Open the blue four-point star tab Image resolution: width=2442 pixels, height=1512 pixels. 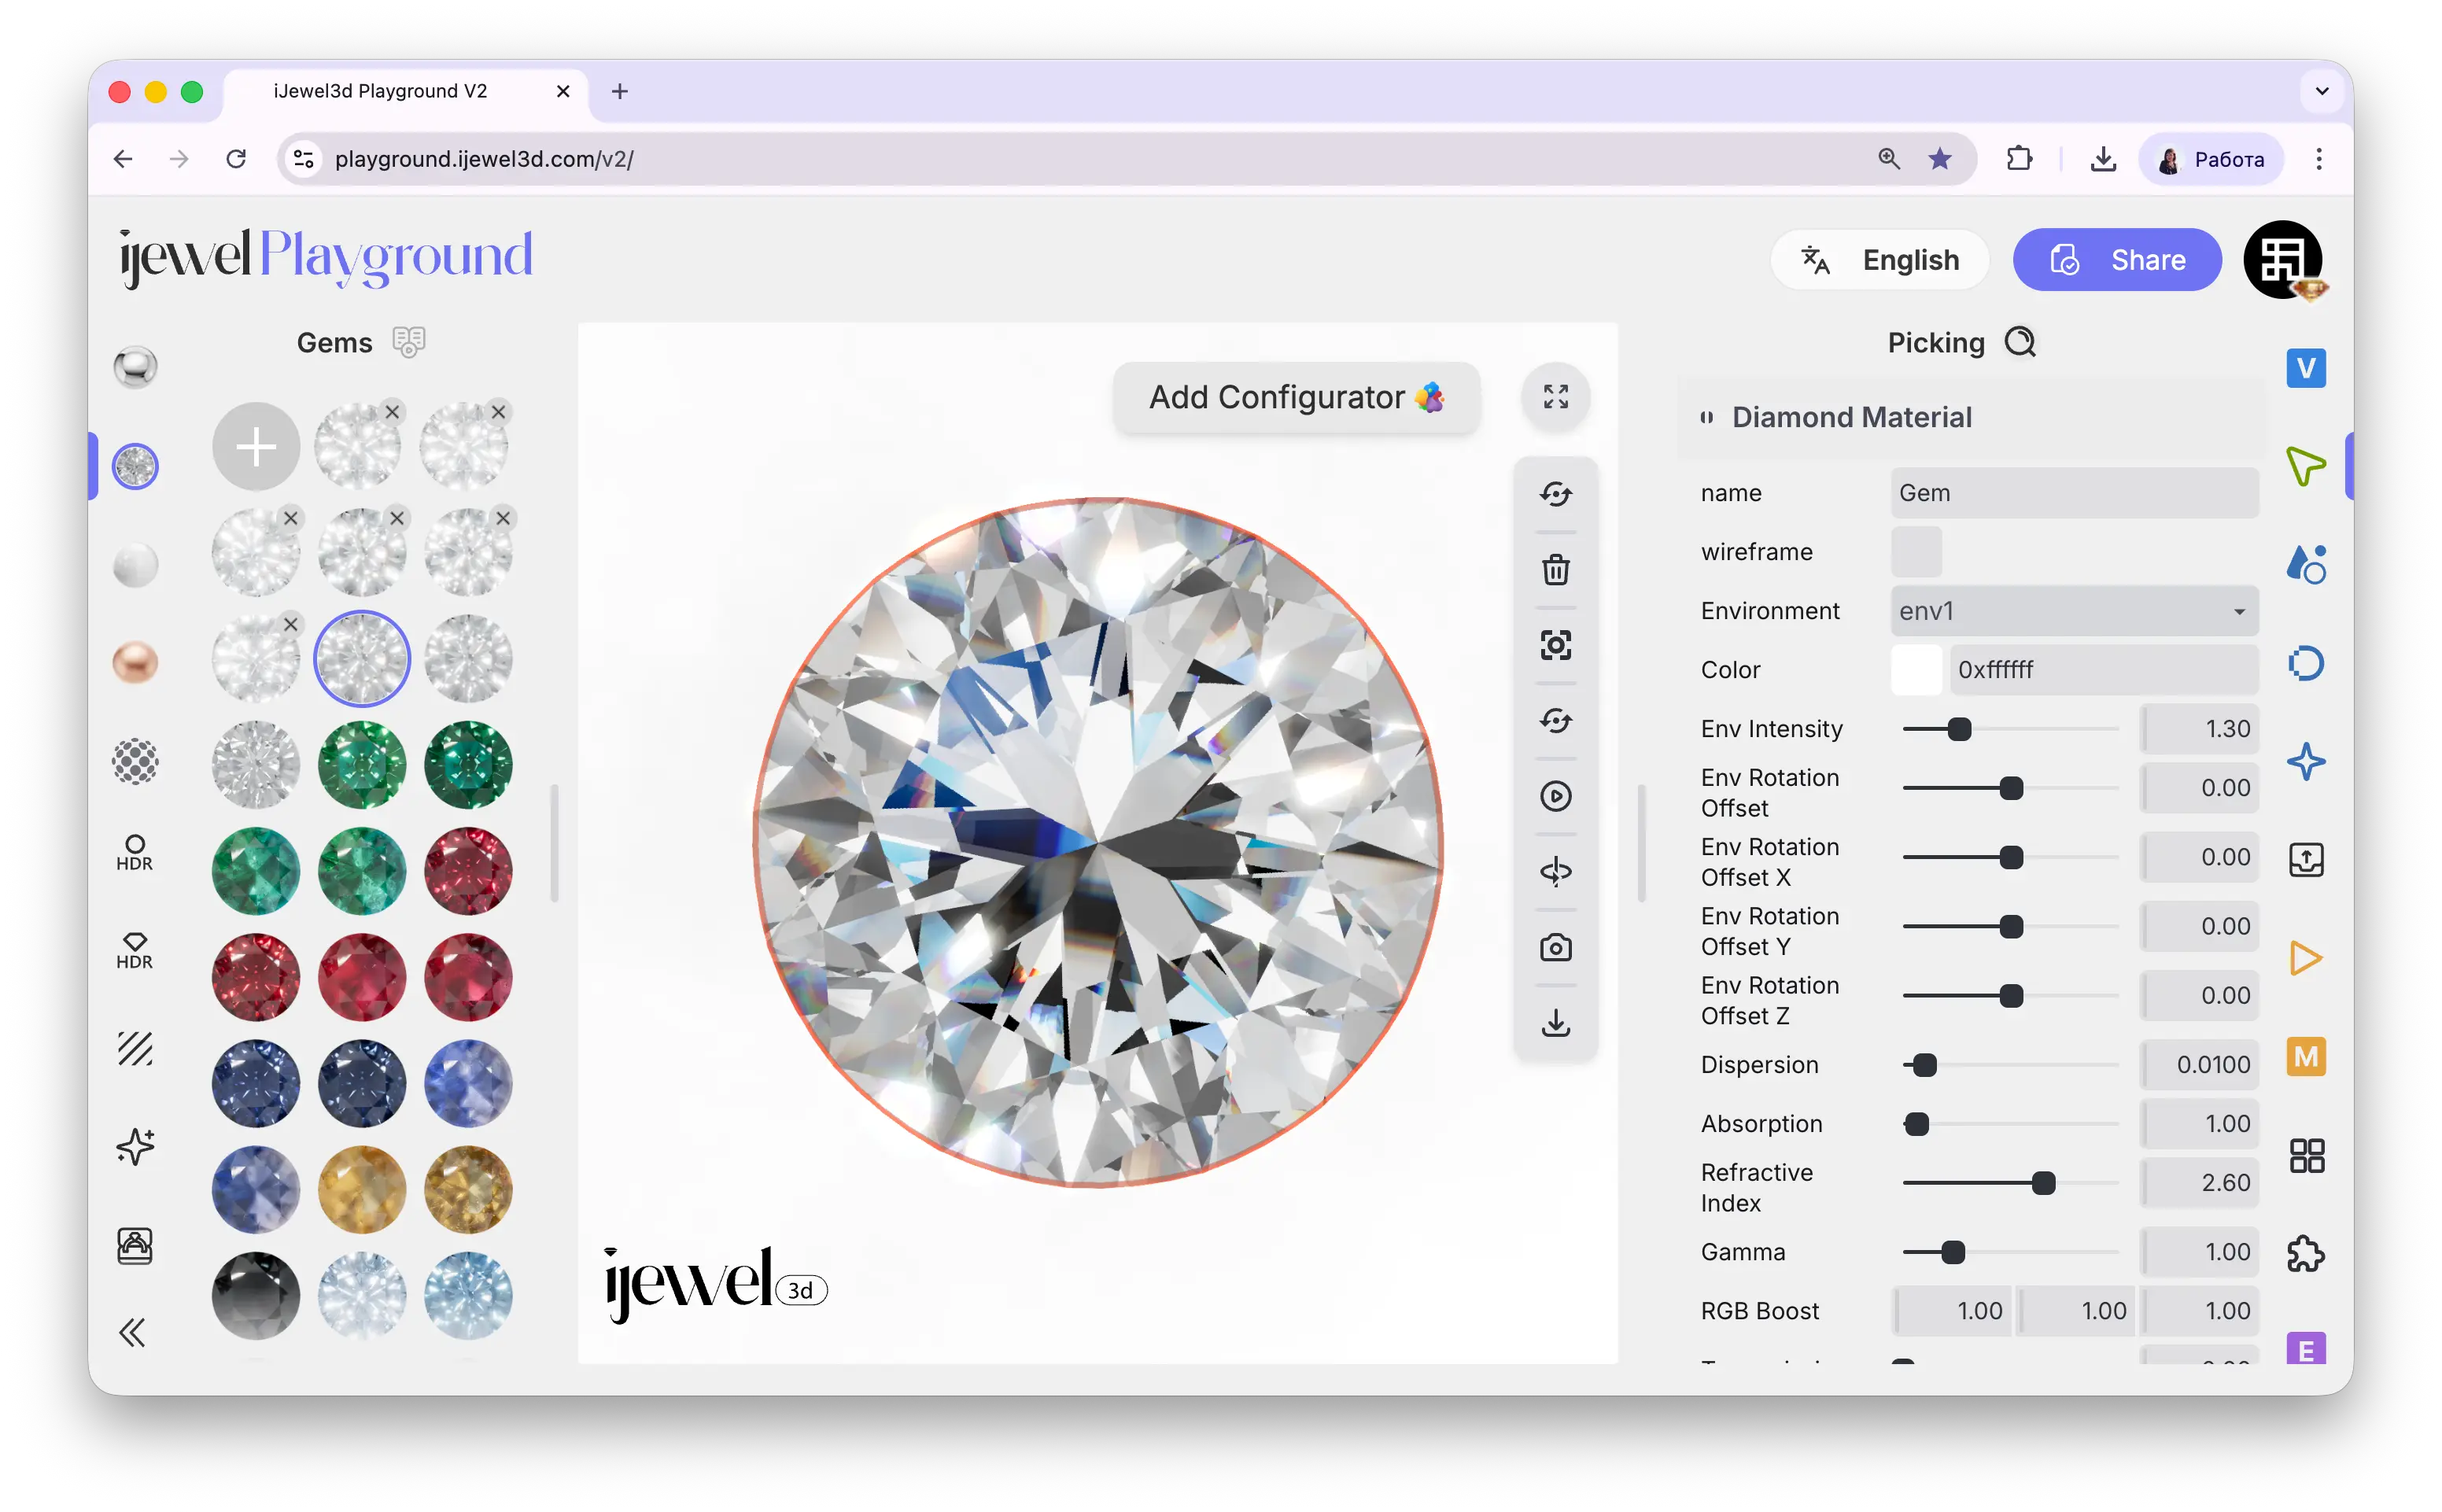click(x=2305, y=762)
